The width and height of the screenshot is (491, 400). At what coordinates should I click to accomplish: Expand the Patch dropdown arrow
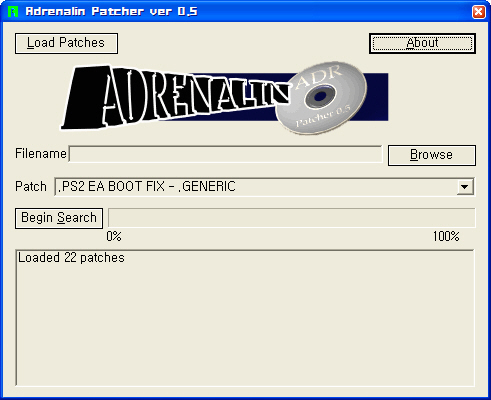pos(465,187)
